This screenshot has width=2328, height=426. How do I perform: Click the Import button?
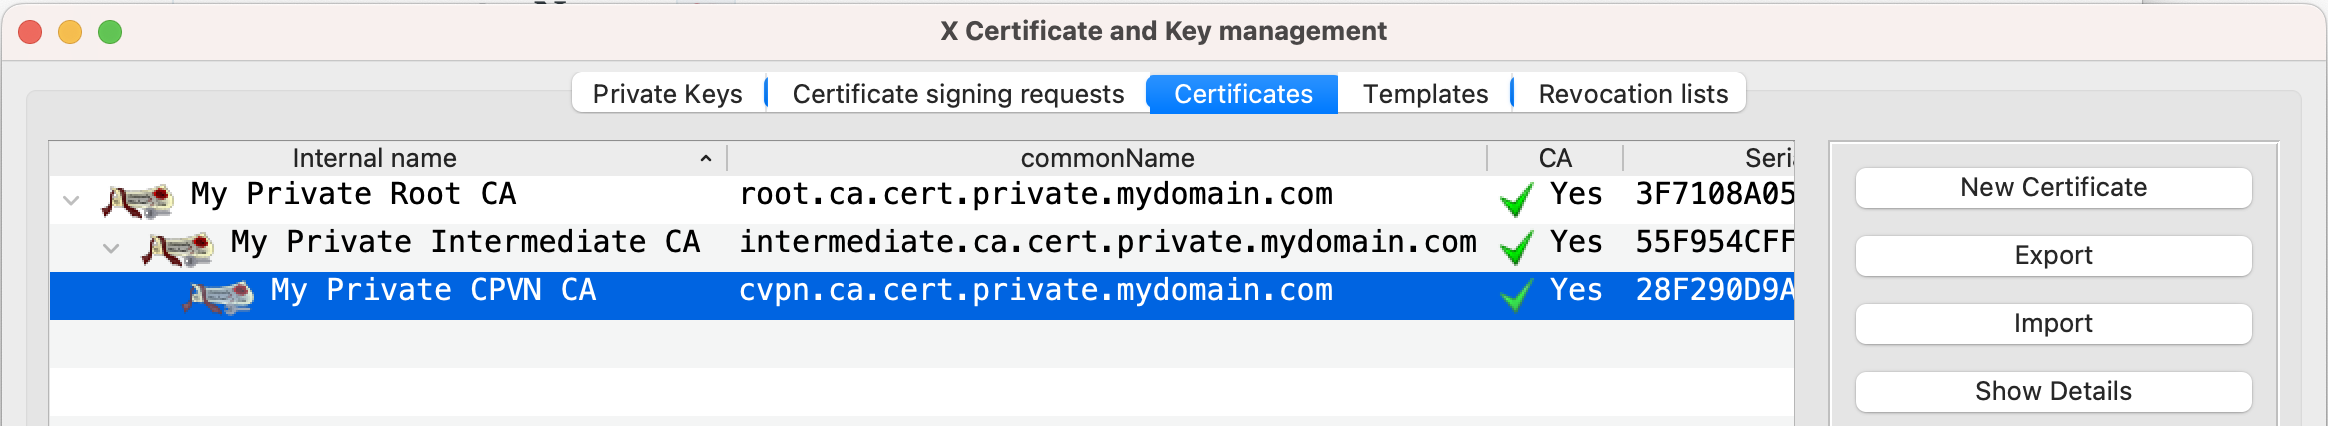(2053, 324)
